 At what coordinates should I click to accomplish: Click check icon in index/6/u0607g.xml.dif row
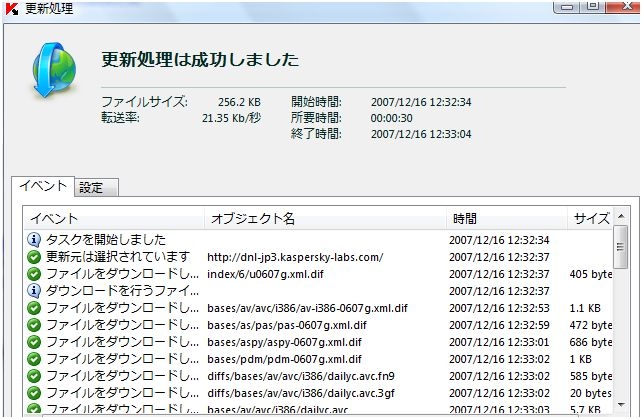click(x=34, y=274)
